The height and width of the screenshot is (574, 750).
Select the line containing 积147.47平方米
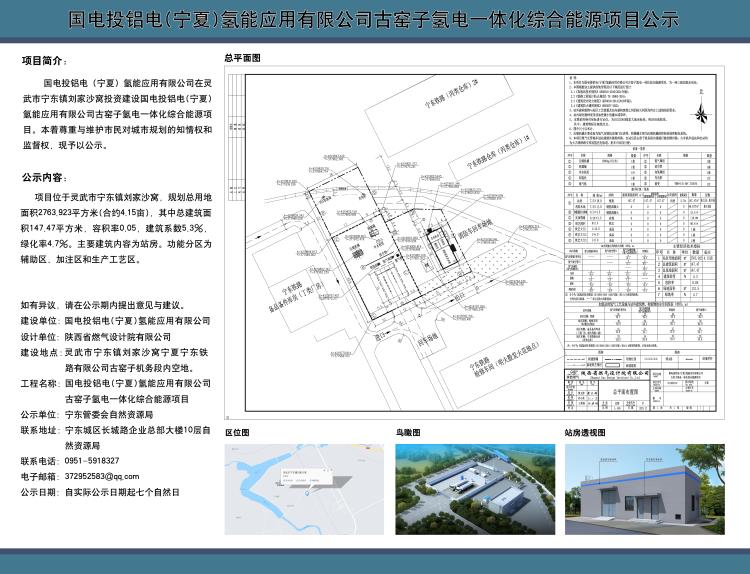coord(116,228)
